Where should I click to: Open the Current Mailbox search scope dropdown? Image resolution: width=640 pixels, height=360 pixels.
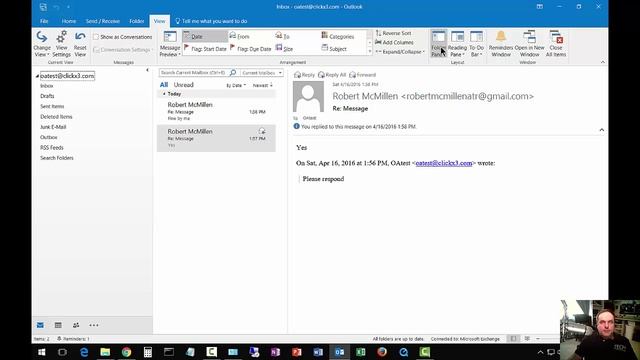[x=262, y=73]
